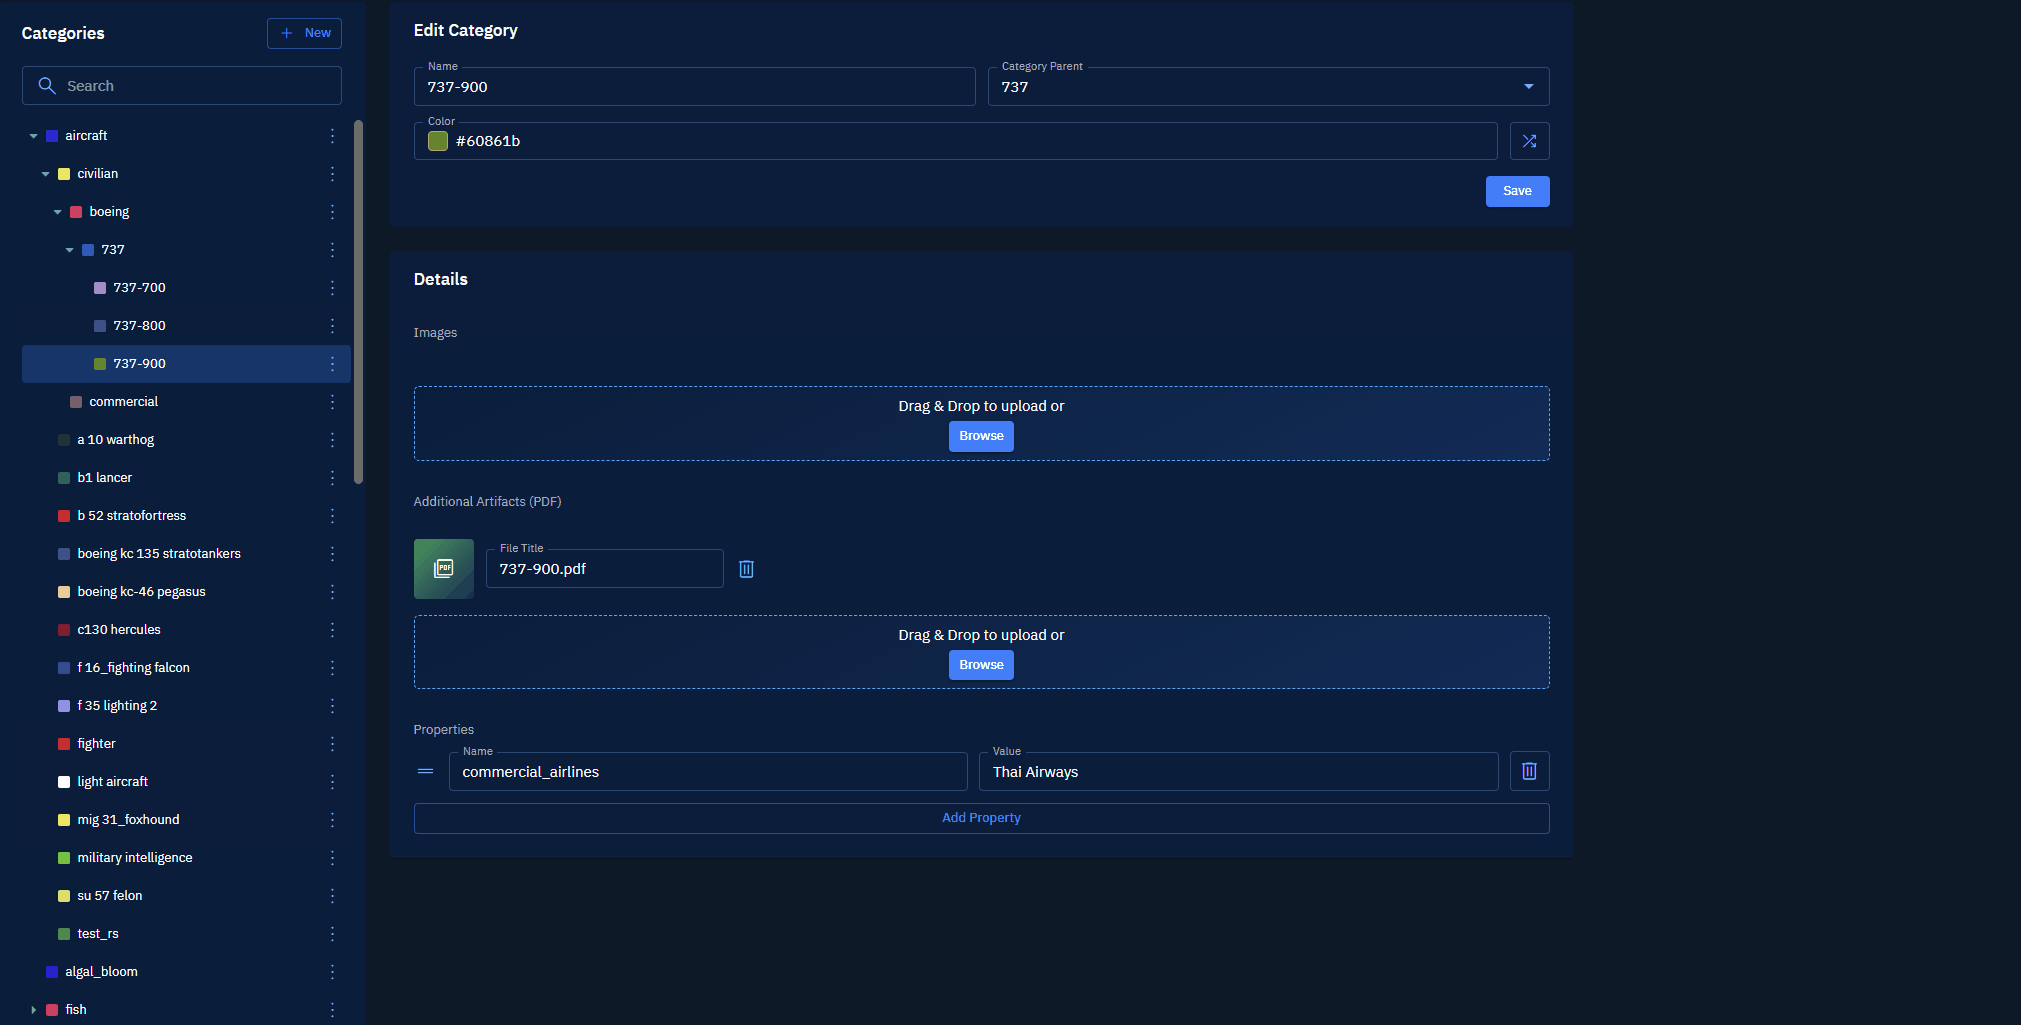The image size is (2021, 1025).
Task: Click the Save button
Action: 1517,191
